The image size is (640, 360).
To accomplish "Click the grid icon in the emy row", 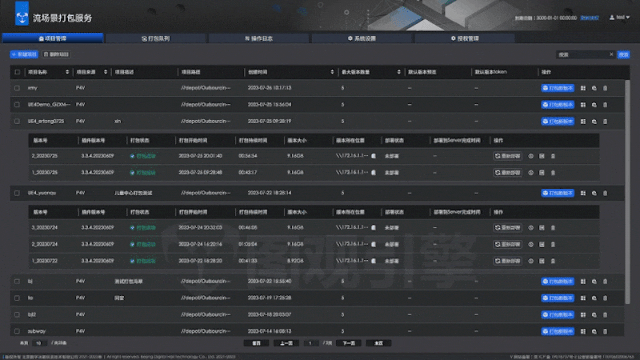I will pos(583,88).
